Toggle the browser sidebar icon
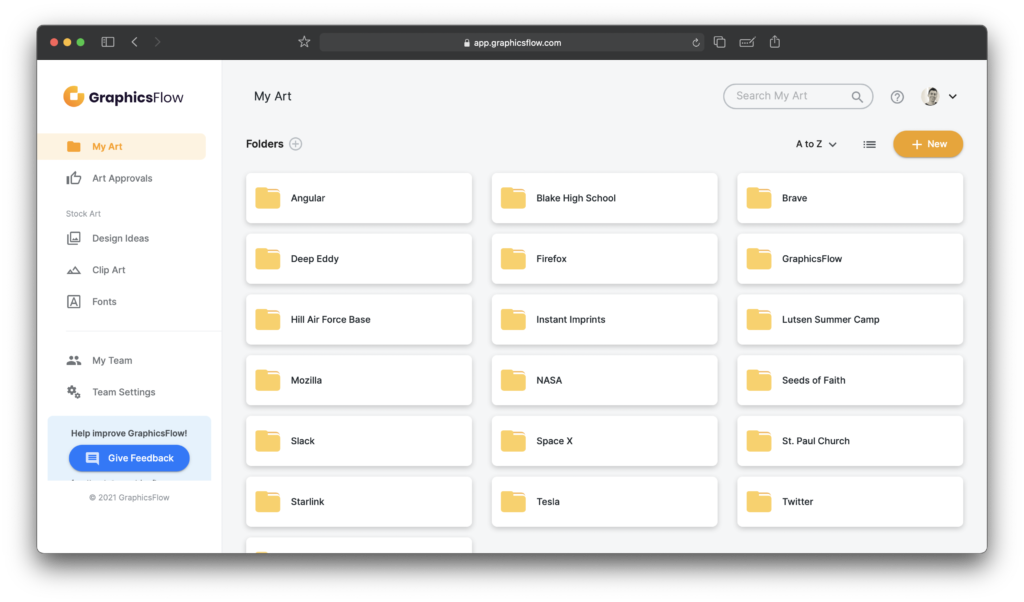This screenshot has width=1024, height=602. [x=108, y=42]
